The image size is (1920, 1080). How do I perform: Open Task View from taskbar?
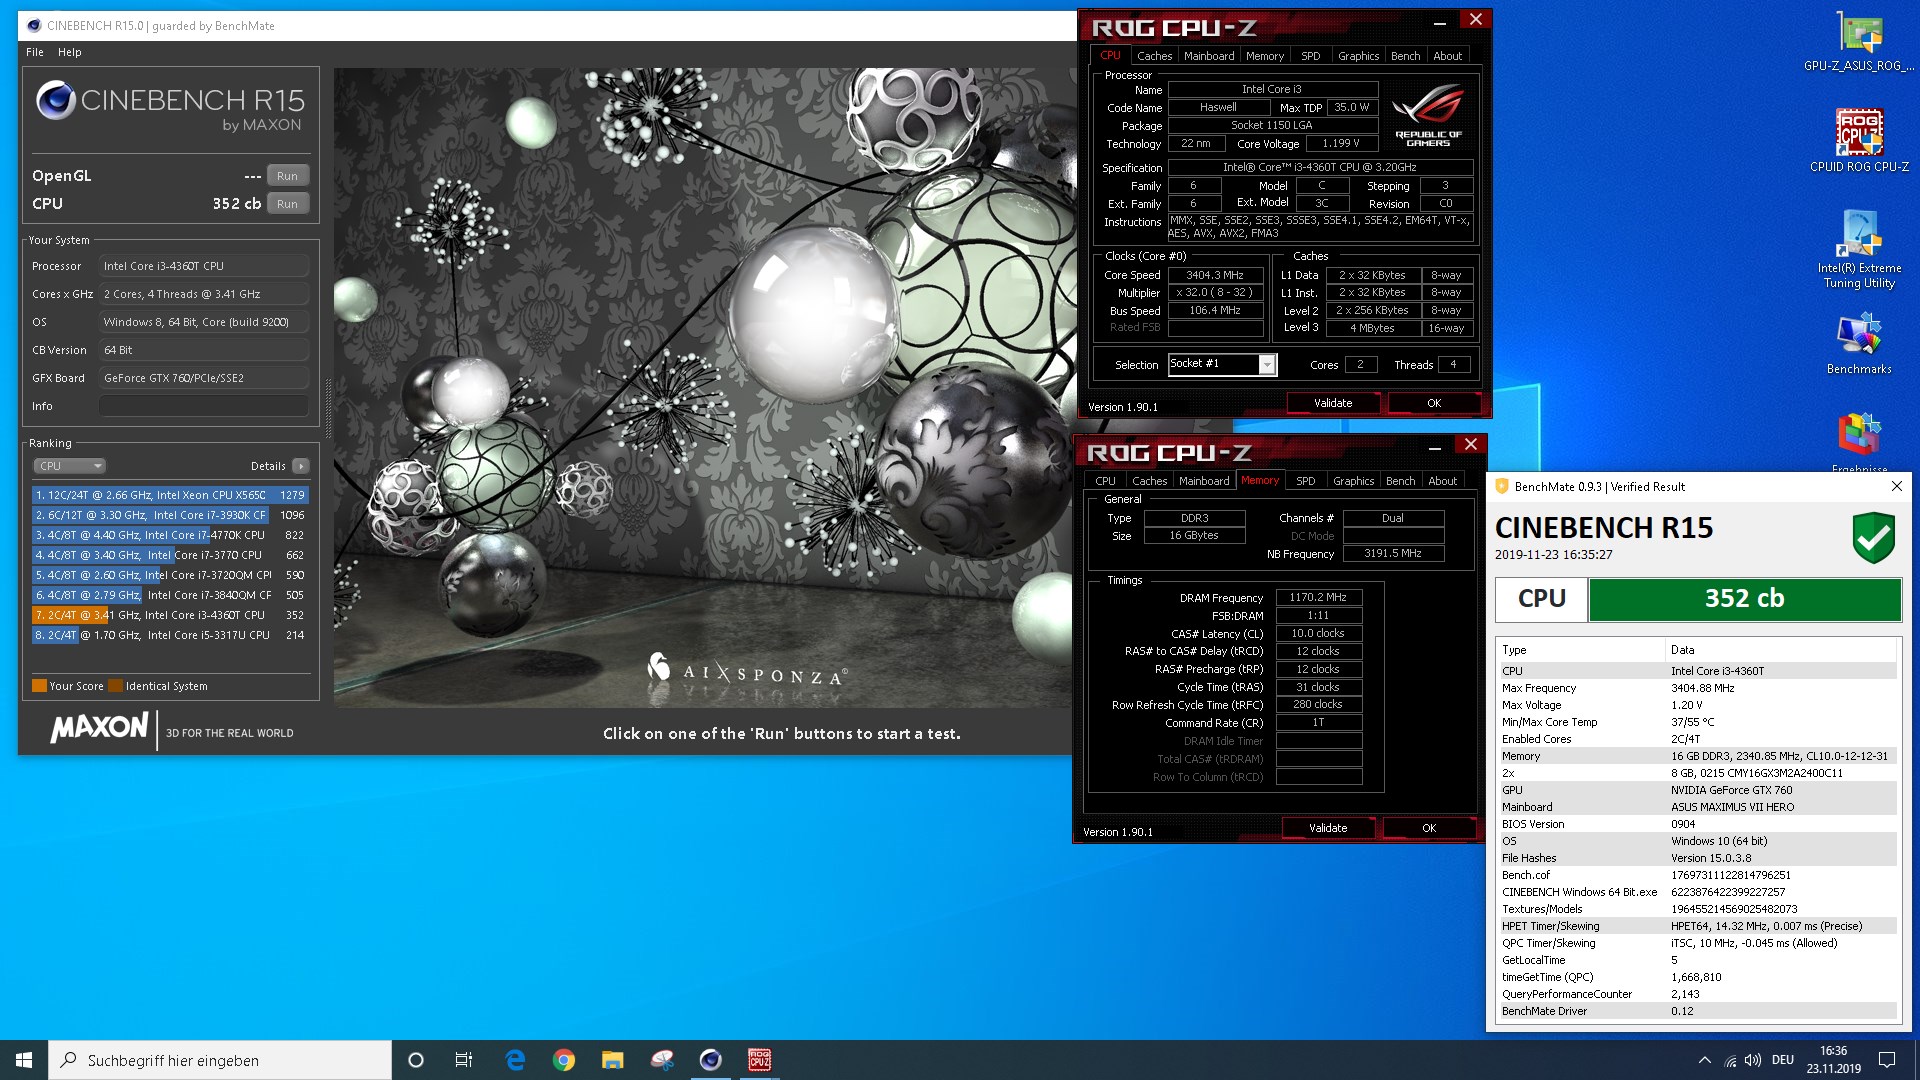tap(464, 1060)
